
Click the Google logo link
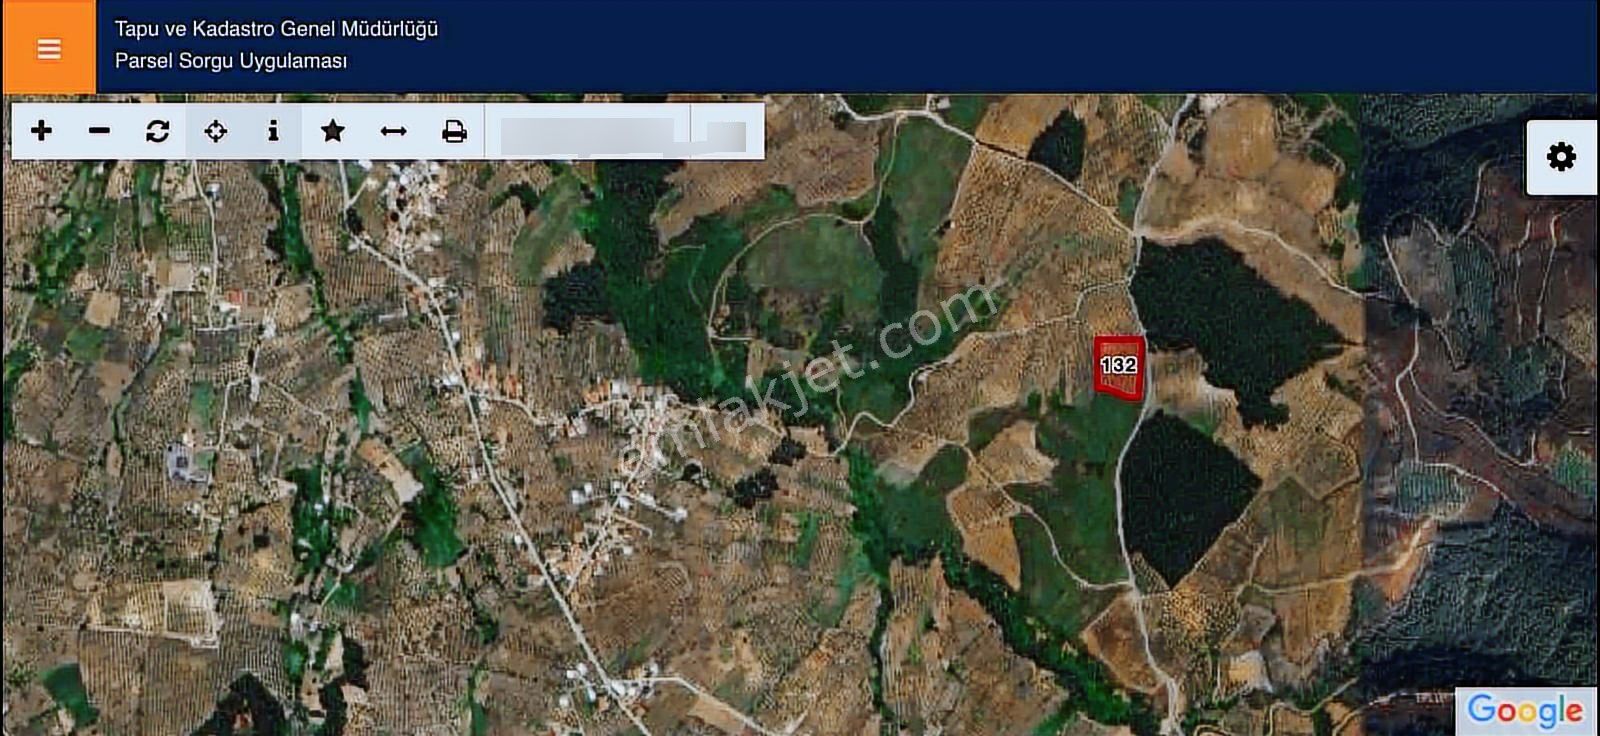(1525, 710)
